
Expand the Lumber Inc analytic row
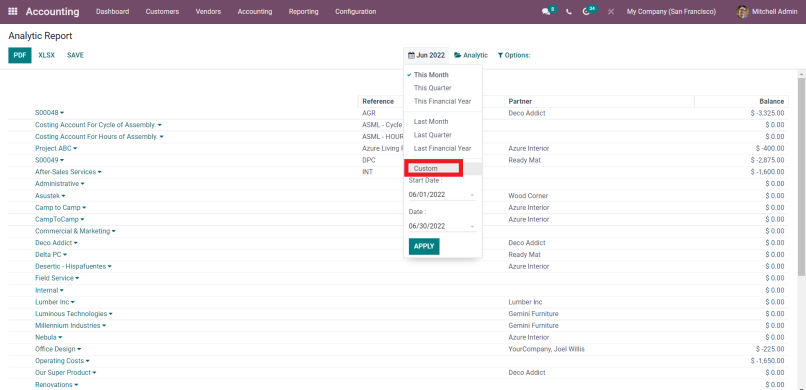coord(55,302)
